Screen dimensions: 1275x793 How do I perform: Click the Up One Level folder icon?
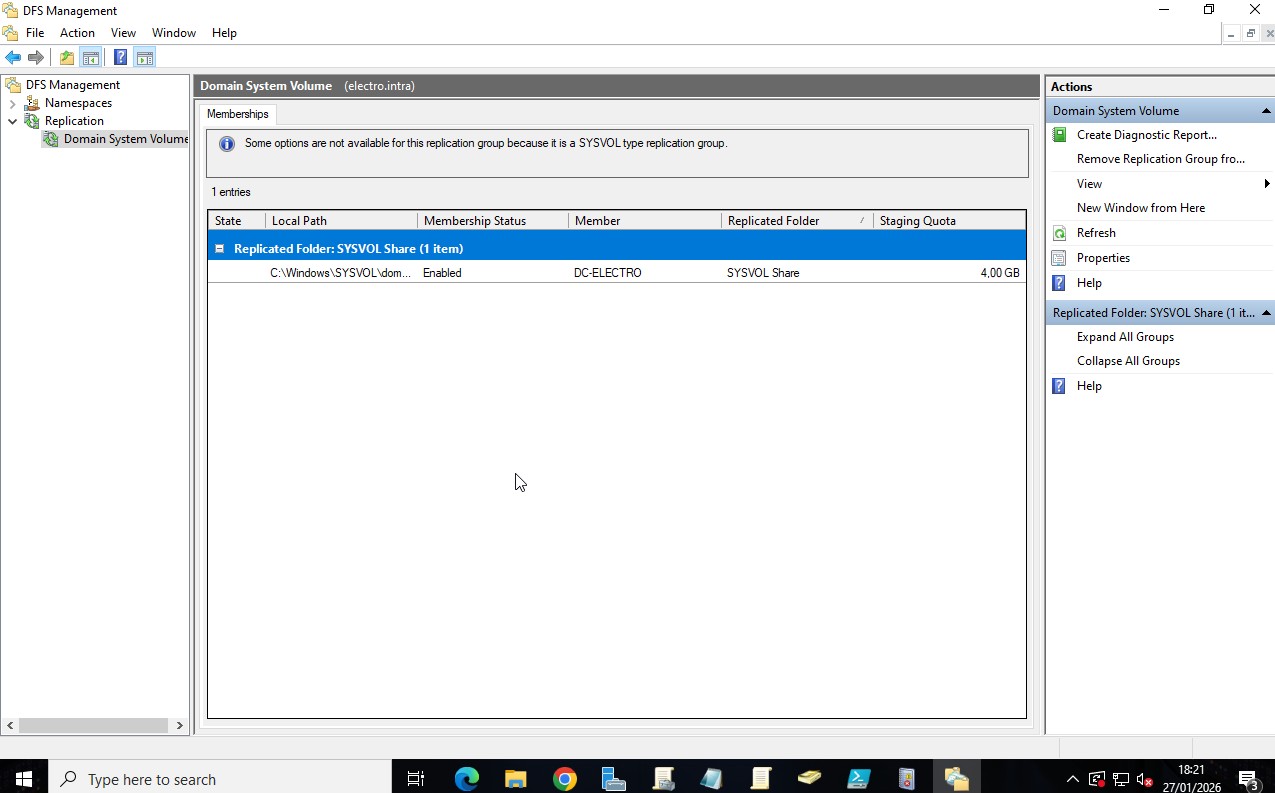coord(67,58)
